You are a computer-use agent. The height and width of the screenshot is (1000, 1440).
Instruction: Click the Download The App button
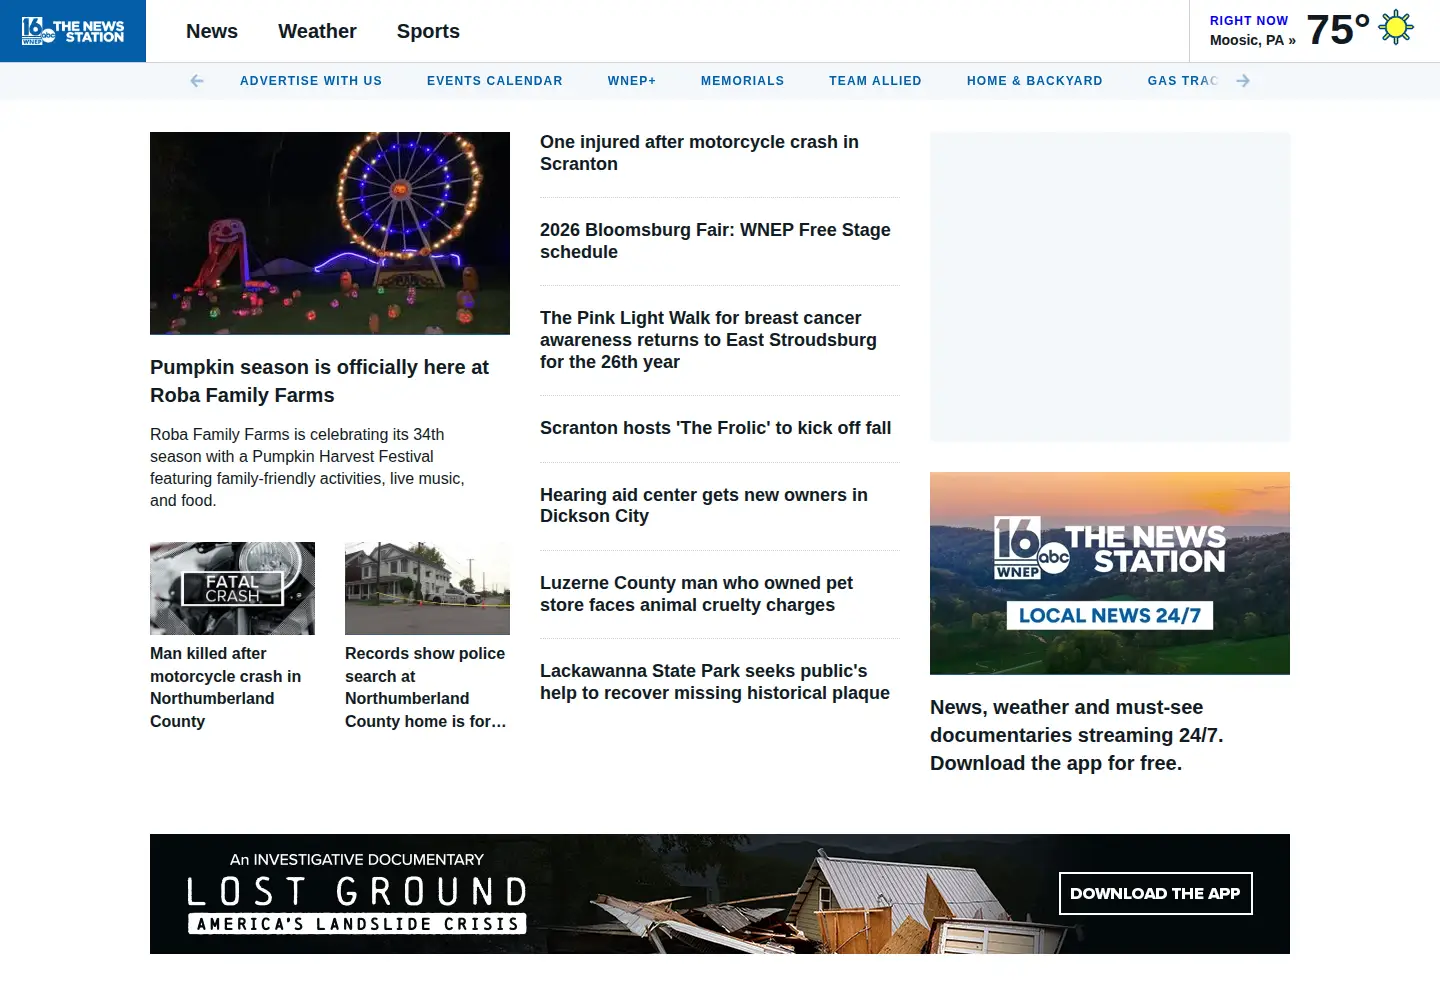tap(1155, 894)
